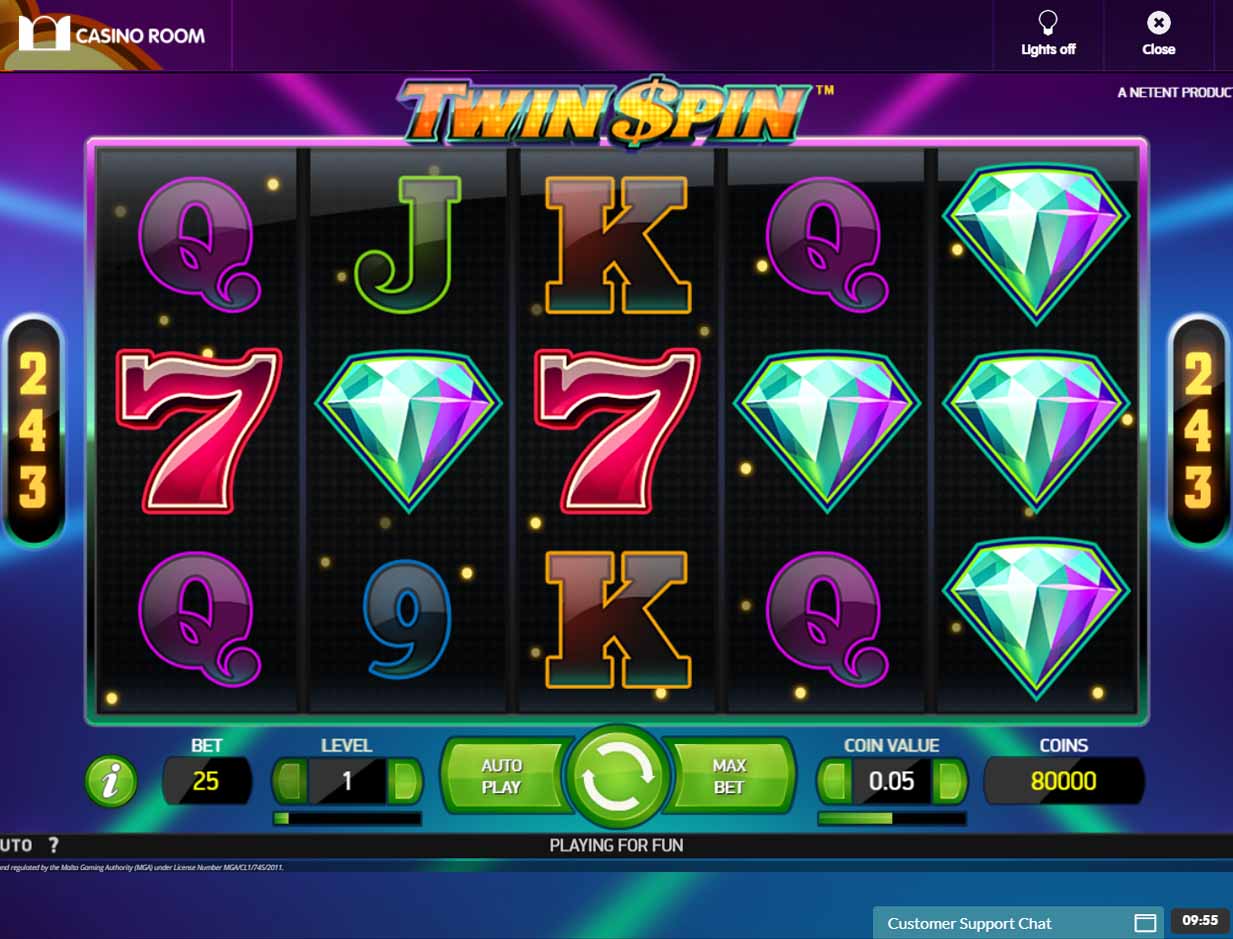Close the game with the X icon
Screen dimensions: 1233x939
pos(1158,23)
